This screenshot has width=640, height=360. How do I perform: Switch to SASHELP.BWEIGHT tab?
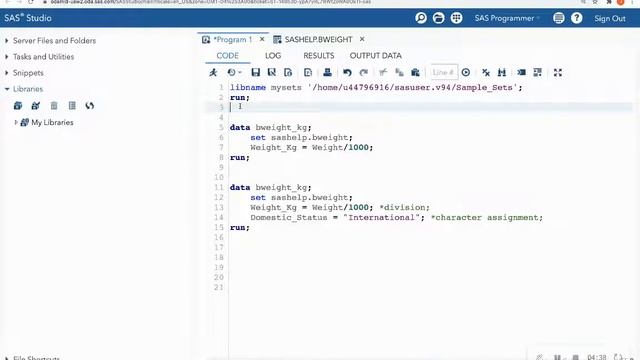coord(318,40)
